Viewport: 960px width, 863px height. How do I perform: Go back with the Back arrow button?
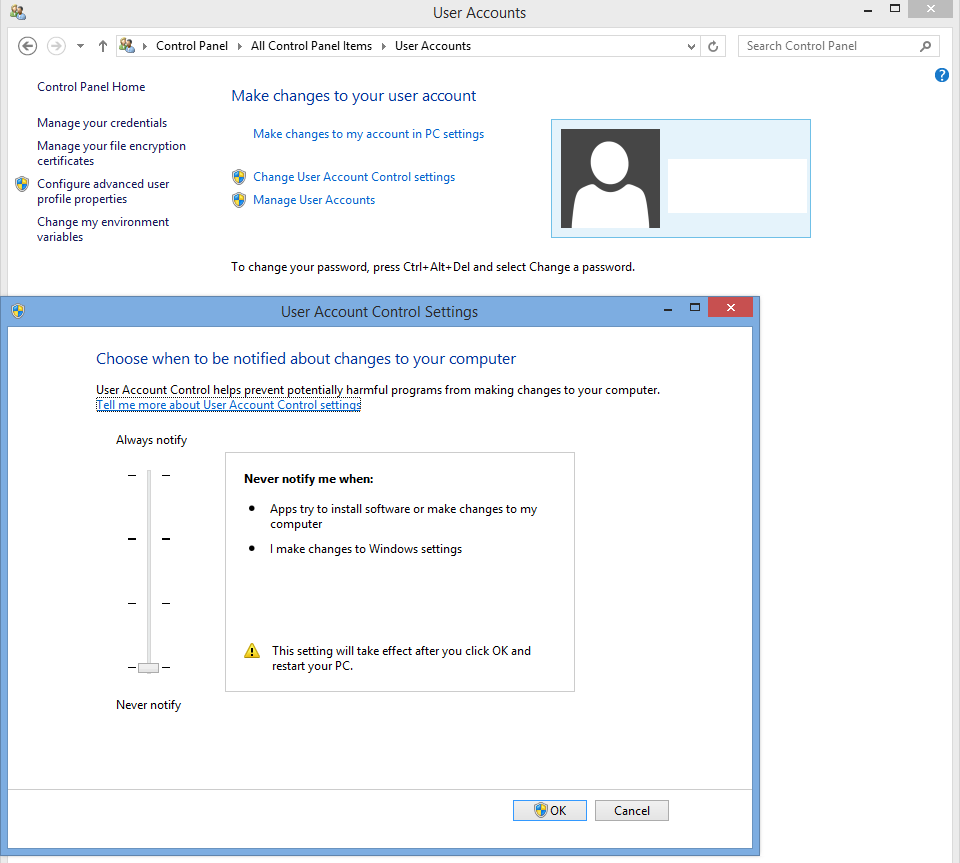tap(28, 46)
